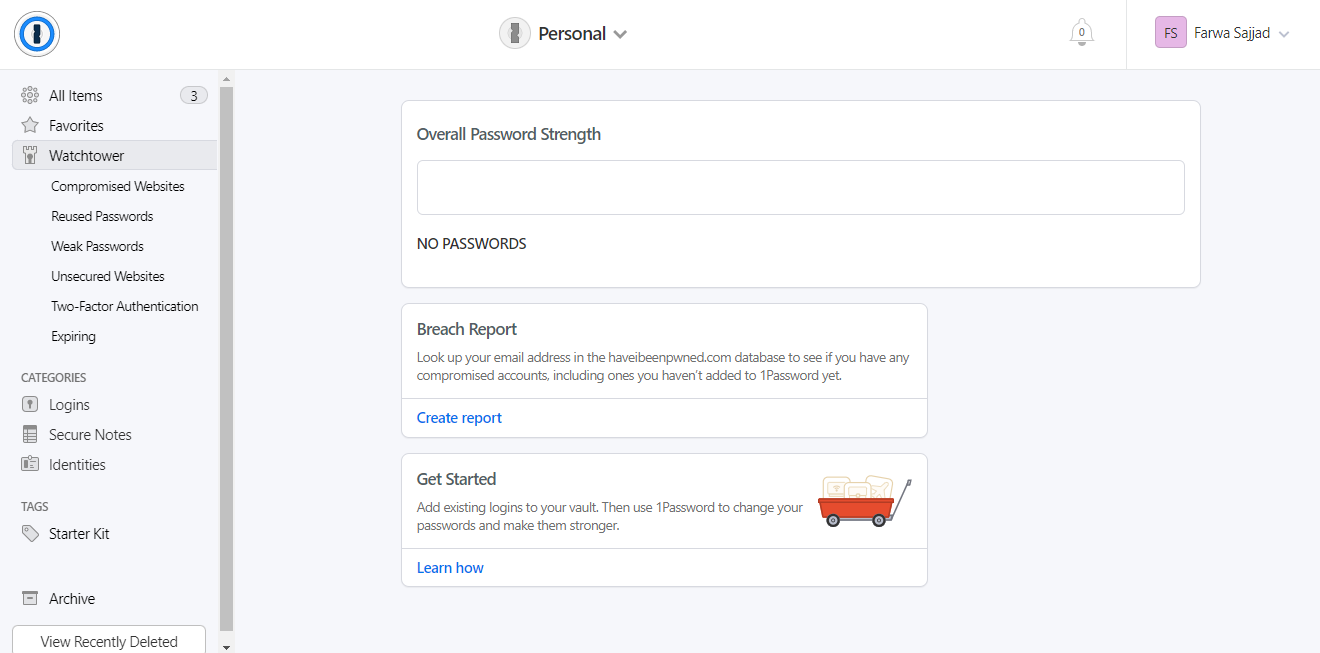Click the Favorites star icon

click(30, 126)
